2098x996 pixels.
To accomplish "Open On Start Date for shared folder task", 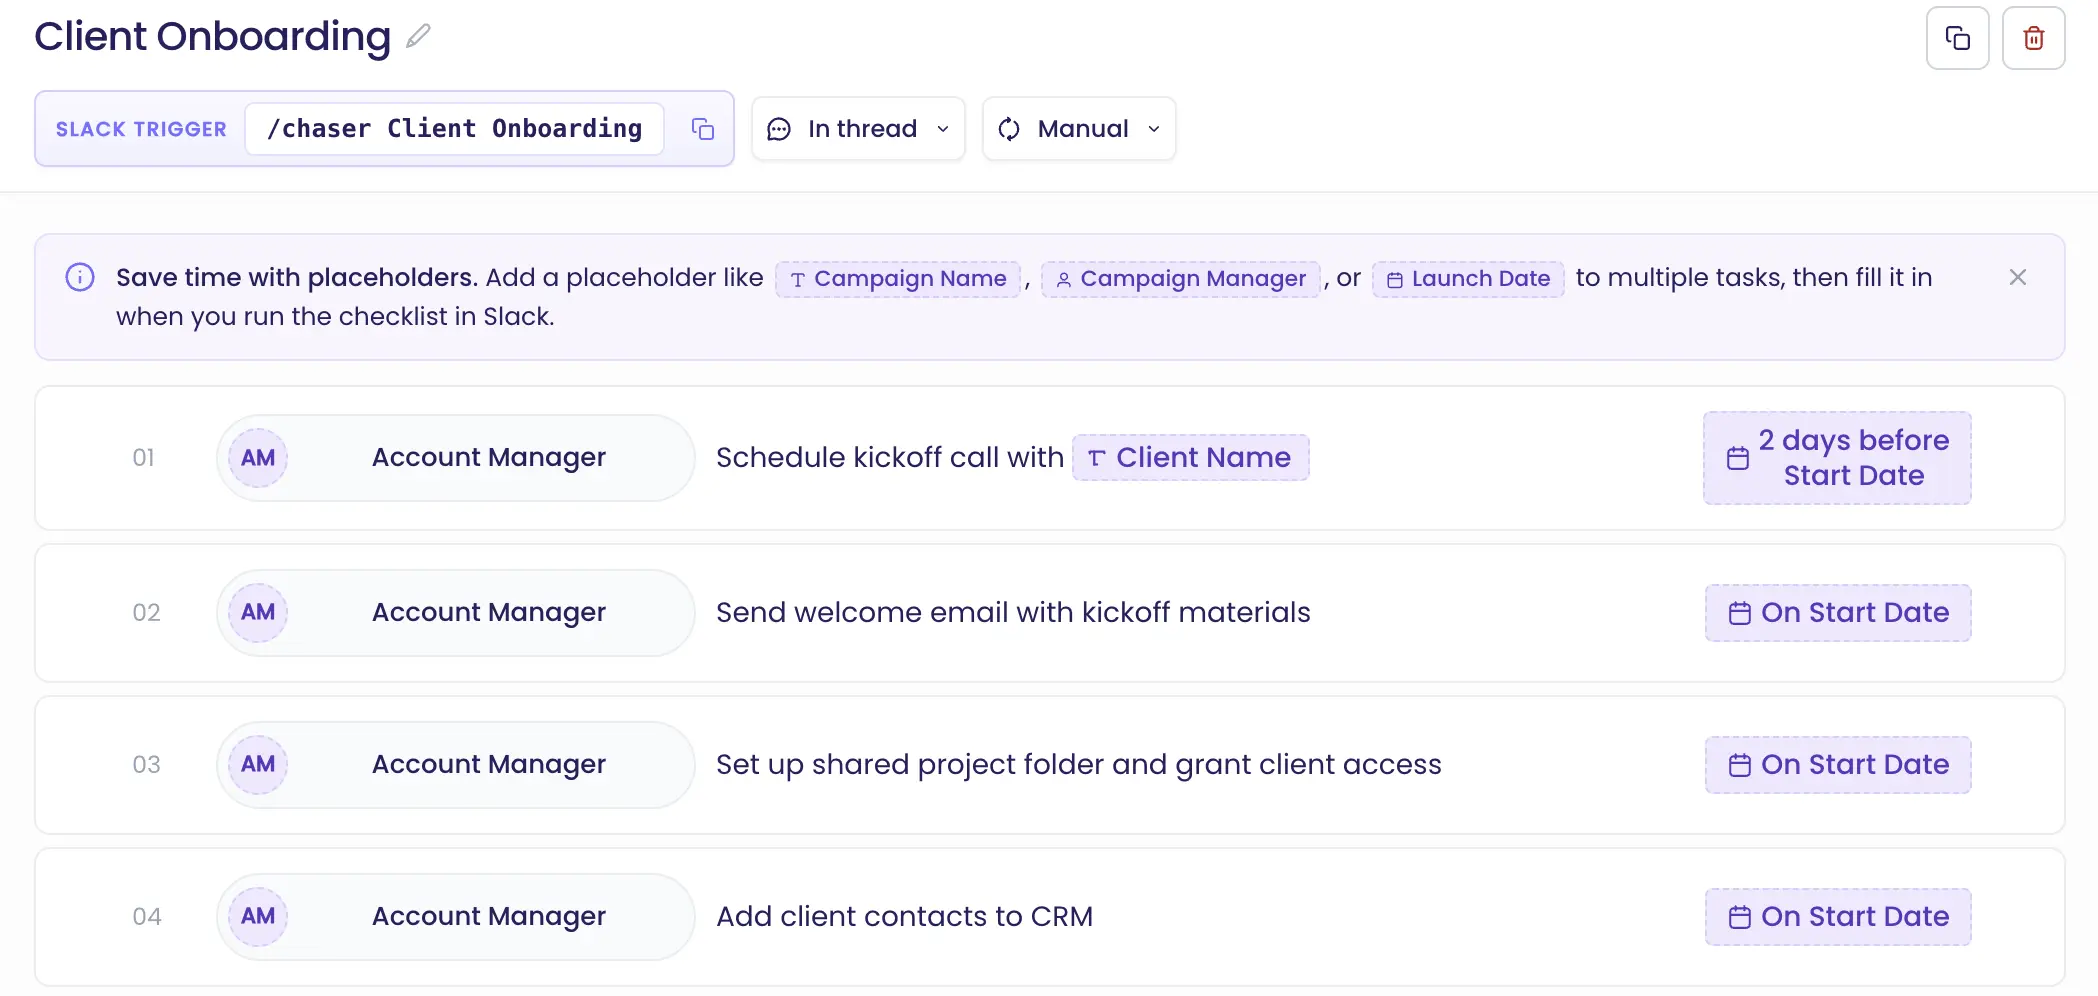I will (1838, 765).
